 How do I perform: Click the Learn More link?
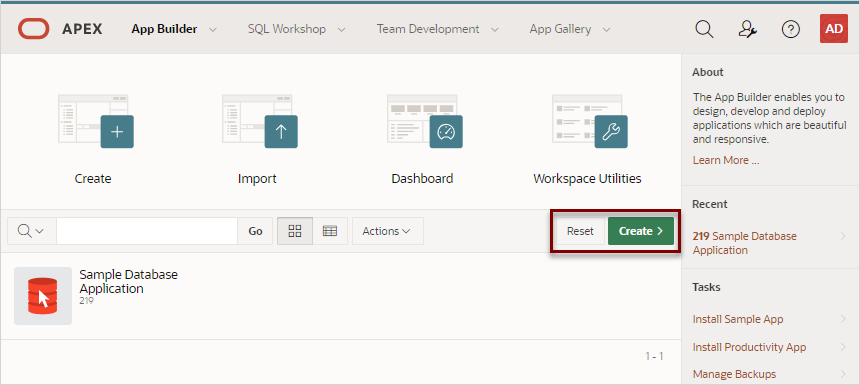point(726,160)
